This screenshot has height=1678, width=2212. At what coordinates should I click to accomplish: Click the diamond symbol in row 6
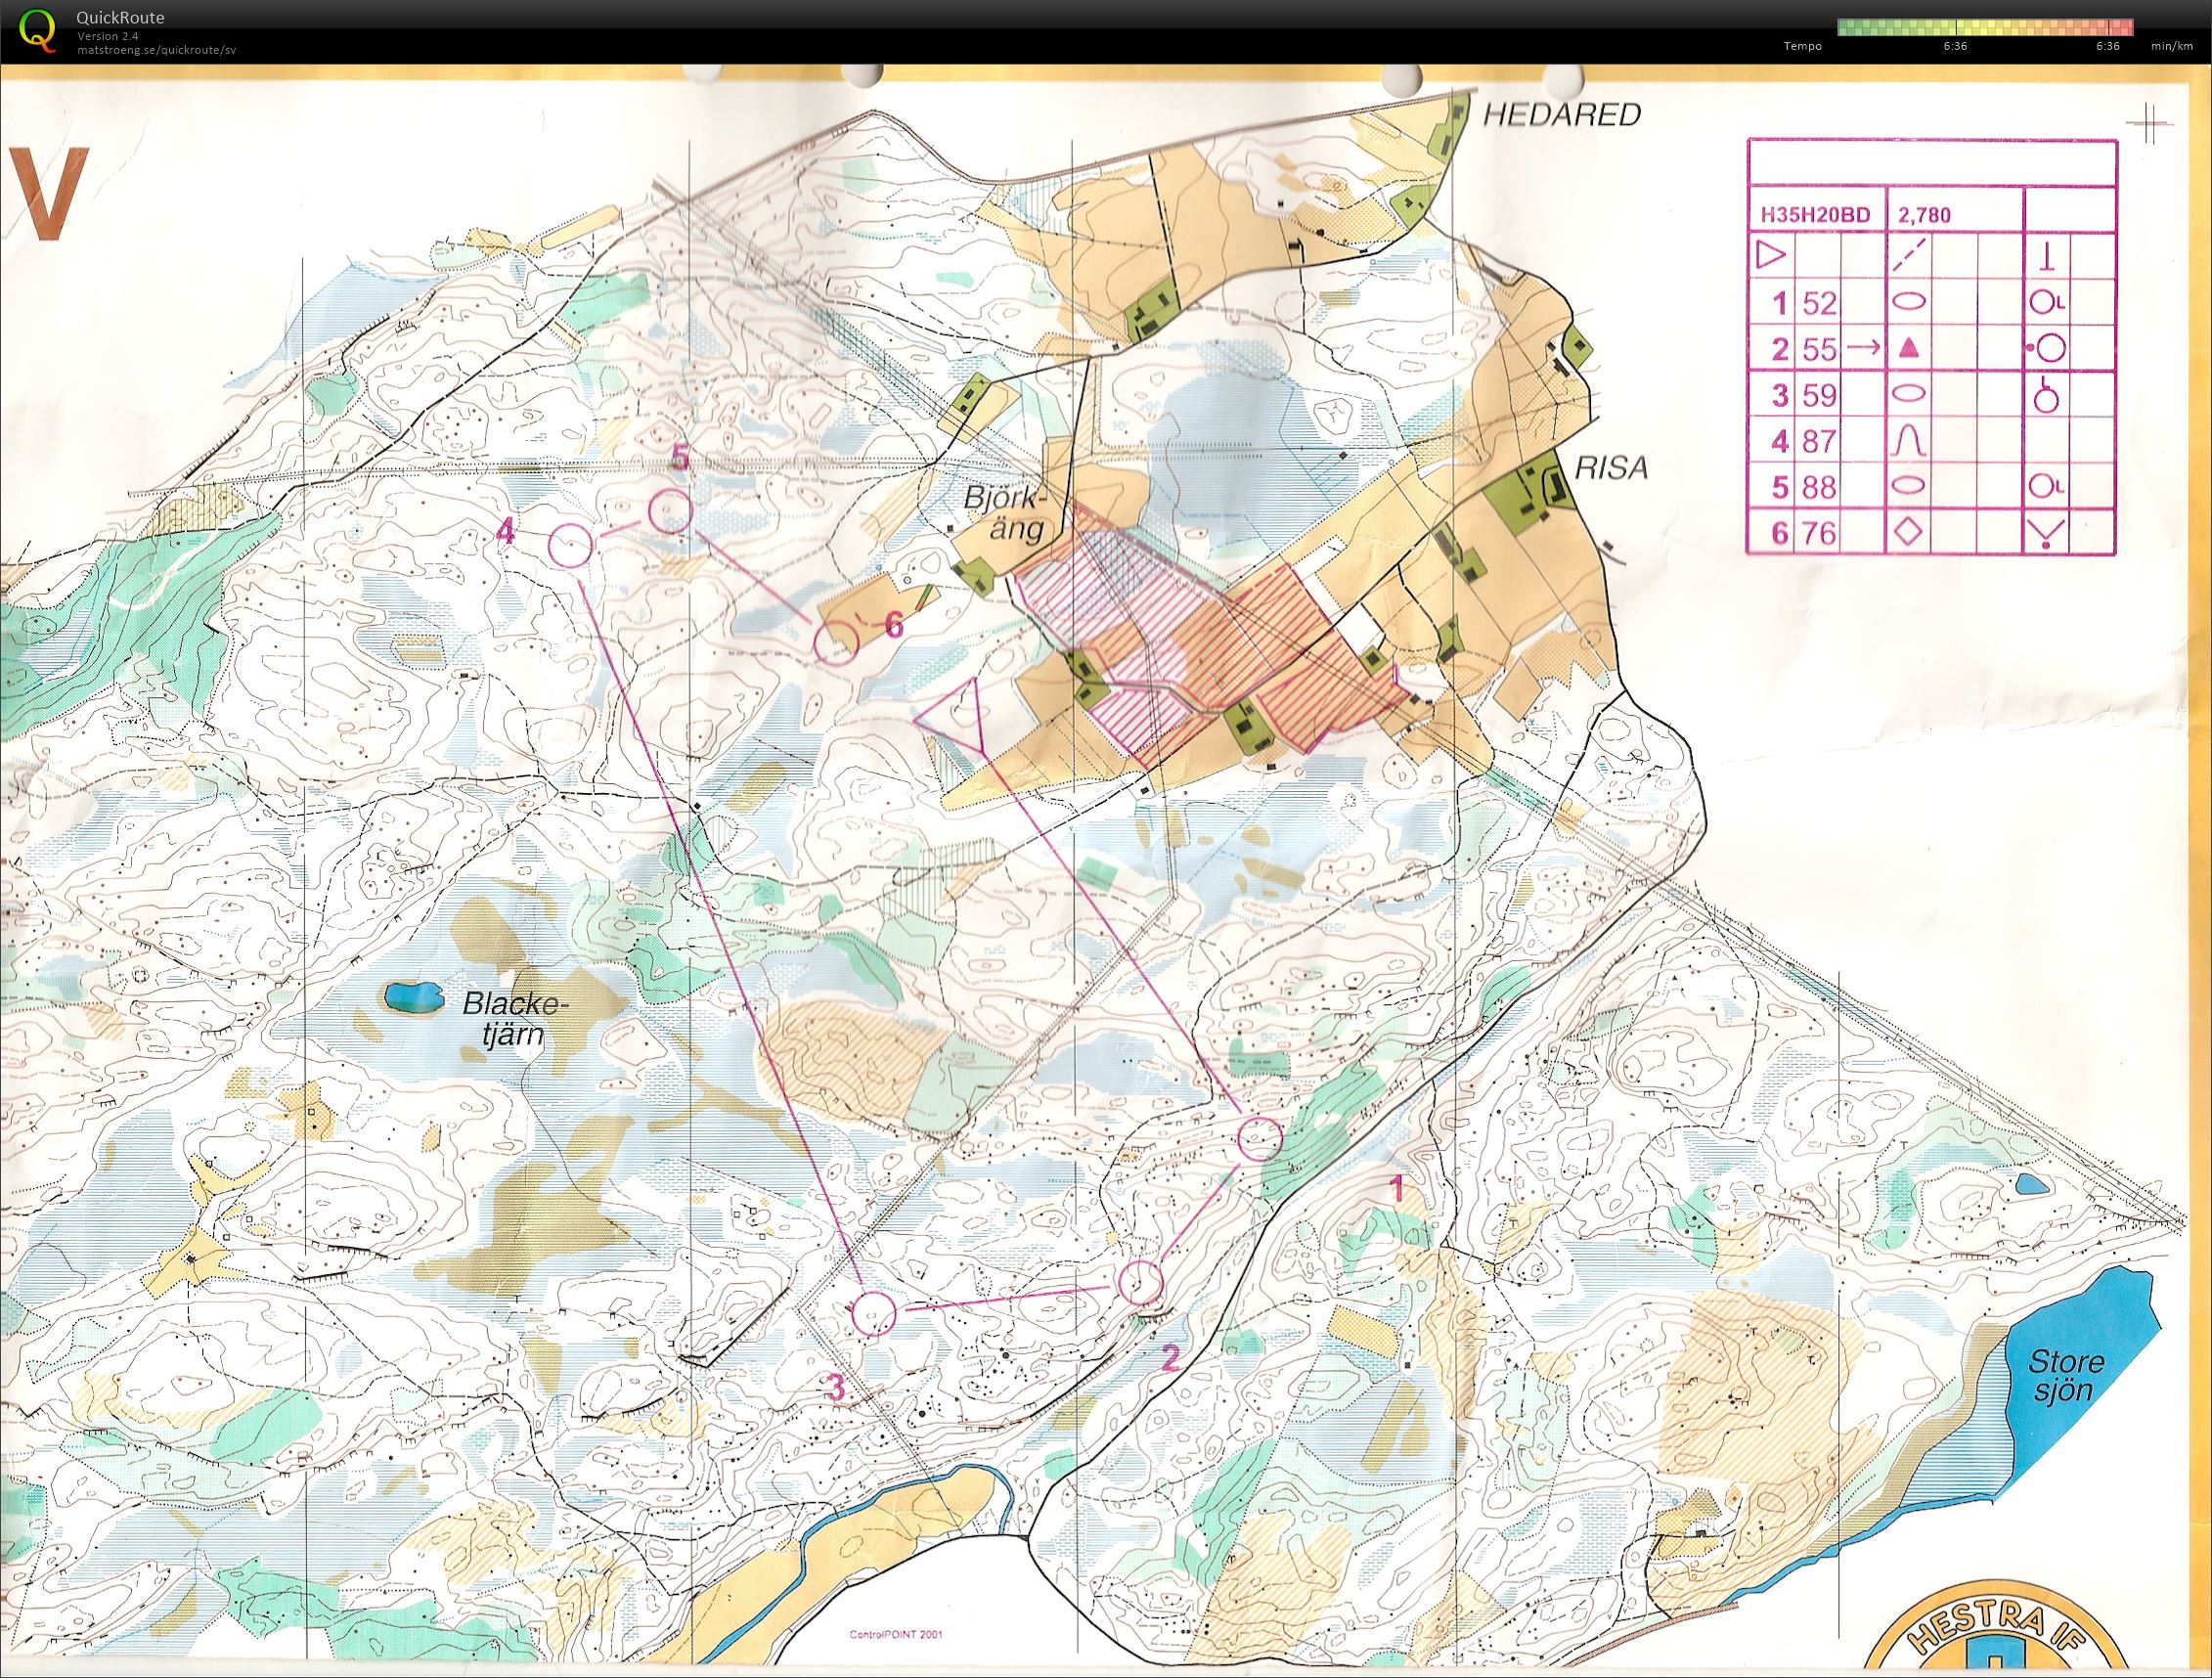coord(1910,533)
